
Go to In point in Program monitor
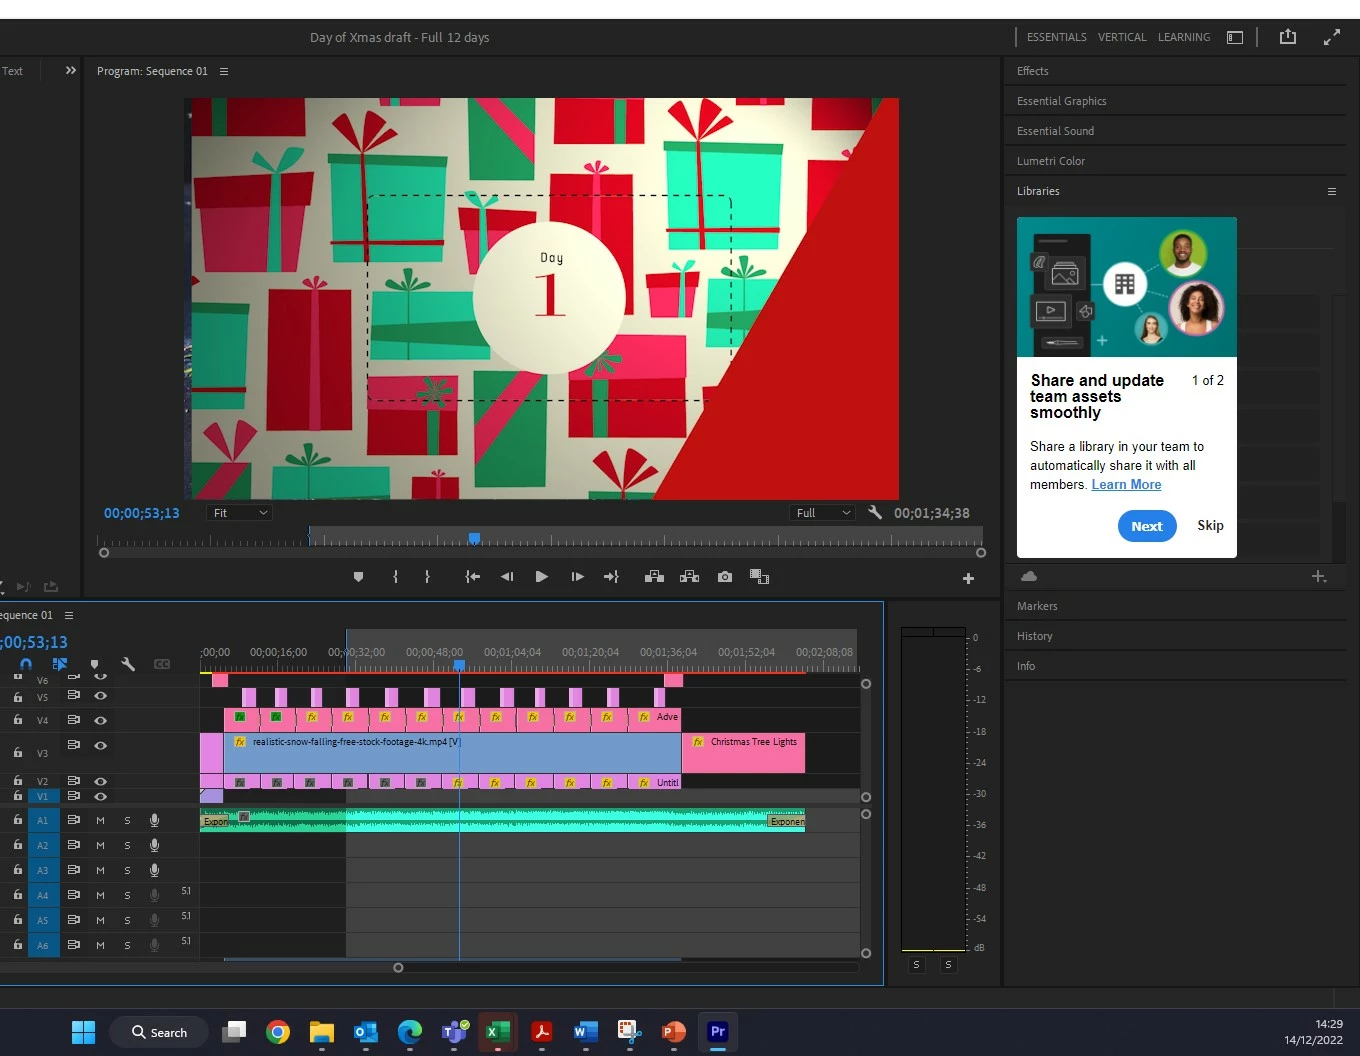coord(473,577)
